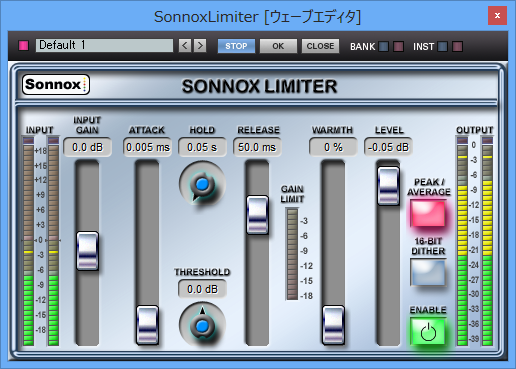Select the next preset arrow
516x369 pixels.
tap(200, 46)
